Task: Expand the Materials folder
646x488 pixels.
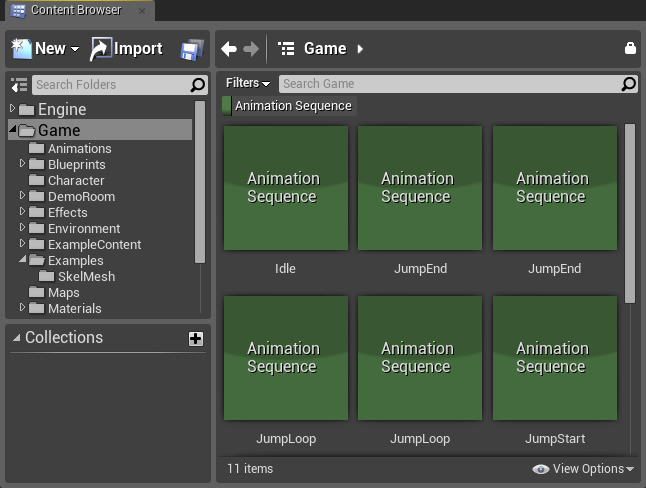Action: pos(22,307)
